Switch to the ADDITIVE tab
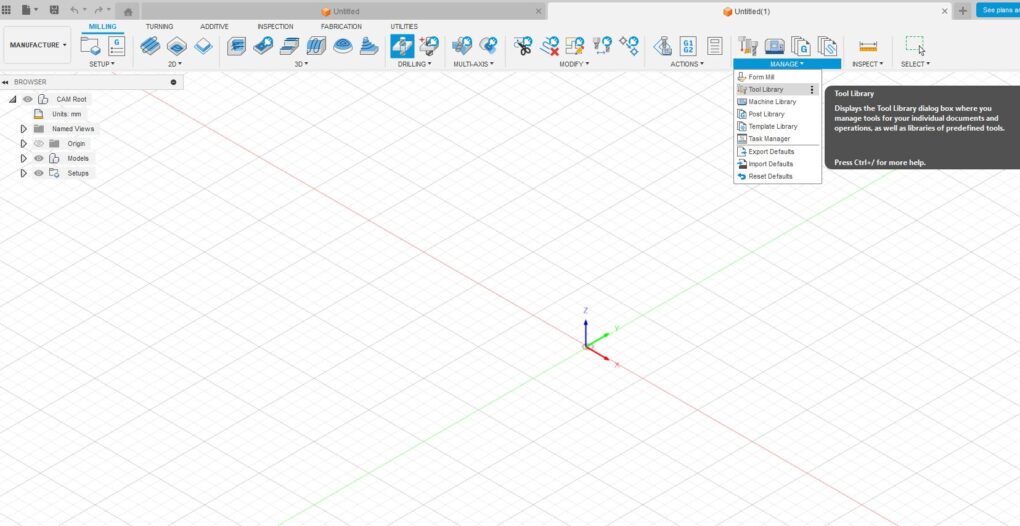 click(x=214, y=27)
